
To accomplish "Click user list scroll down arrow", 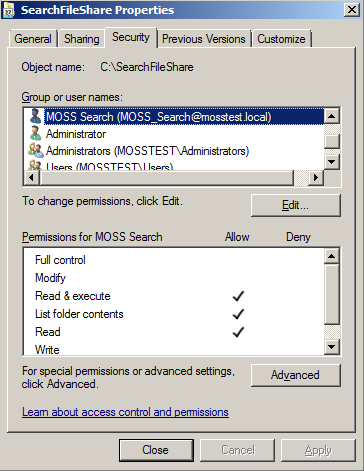I will tap(332, 162).
